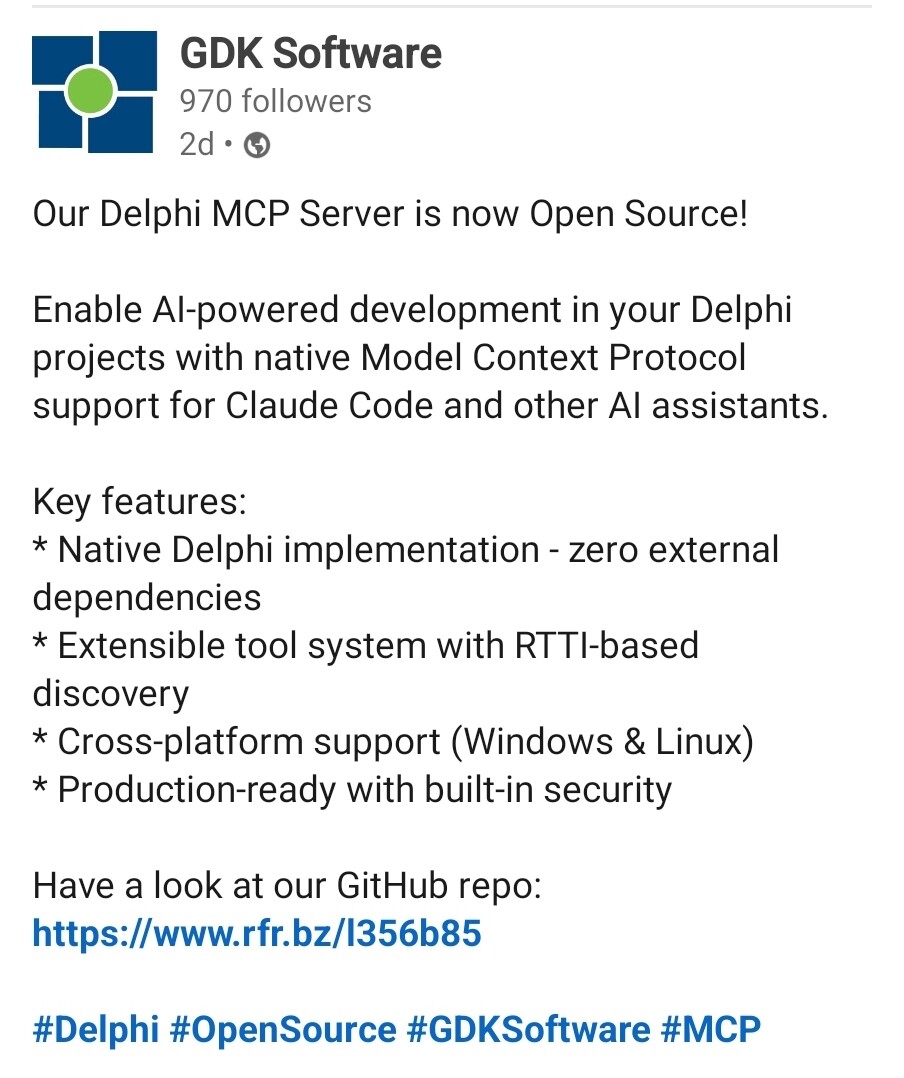Click the Have a look at GitHub text

287,885
